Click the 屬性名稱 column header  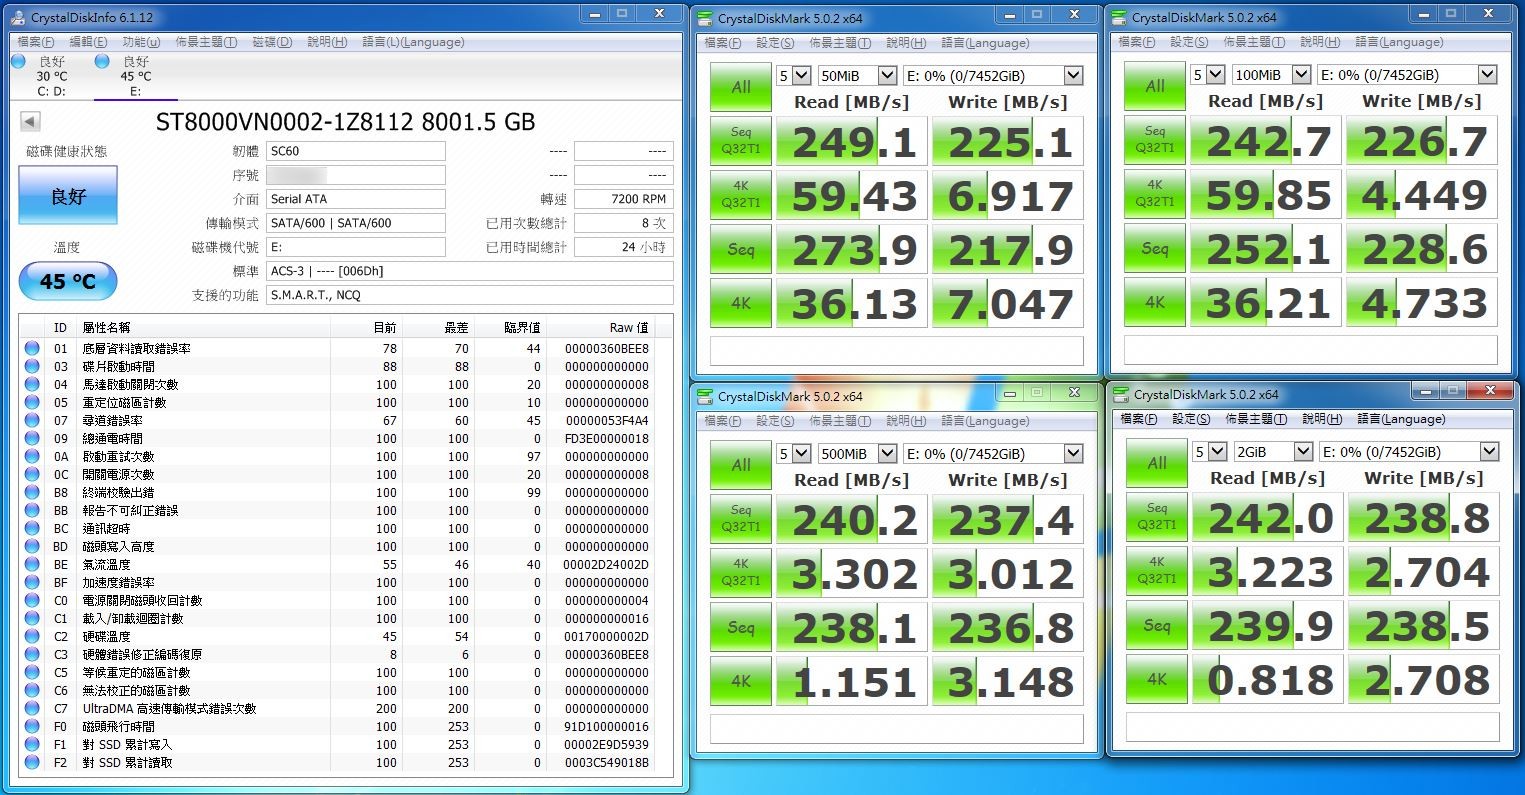point(107,328)
